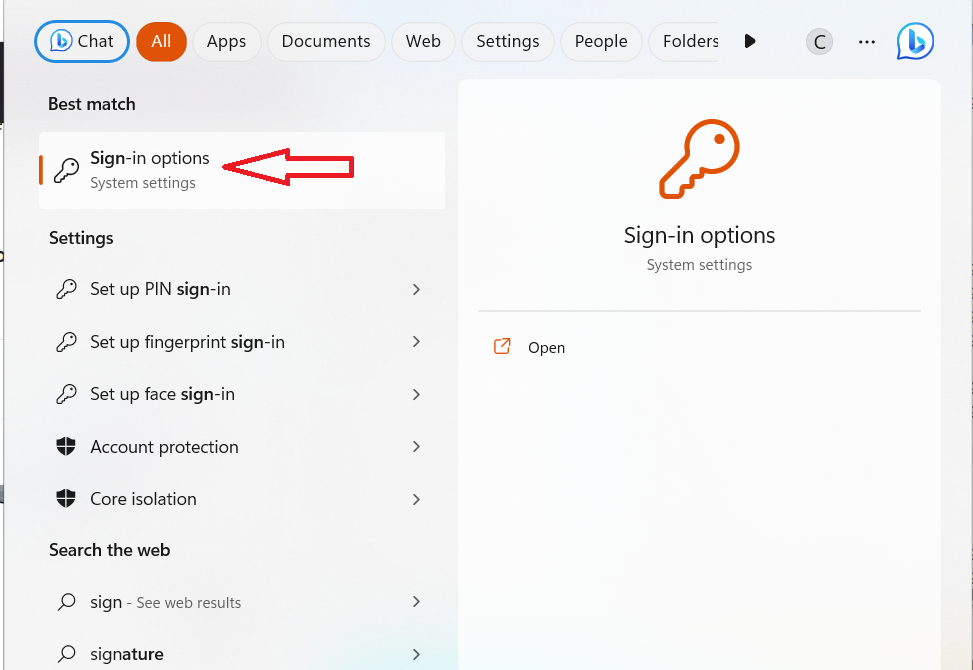Click the Core isolation shield icon
The image size is (973, 670).
(x=66, y=499)
